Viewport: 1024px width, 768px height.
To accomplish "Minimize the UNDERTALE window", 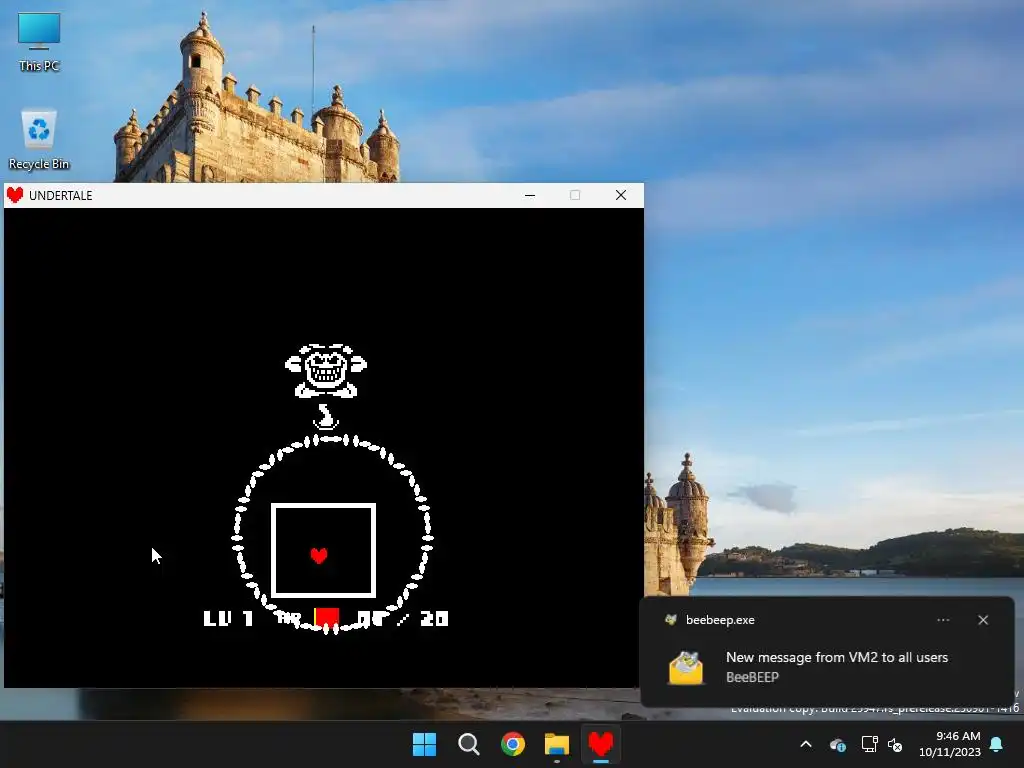I will 530,195.
